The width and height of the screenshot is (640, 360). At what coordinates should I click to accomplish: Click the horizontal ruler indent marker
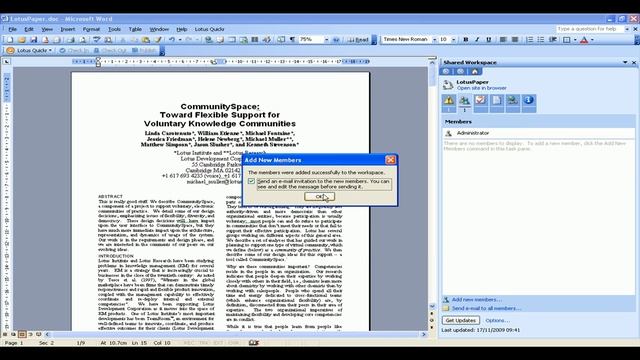[98, 62]
